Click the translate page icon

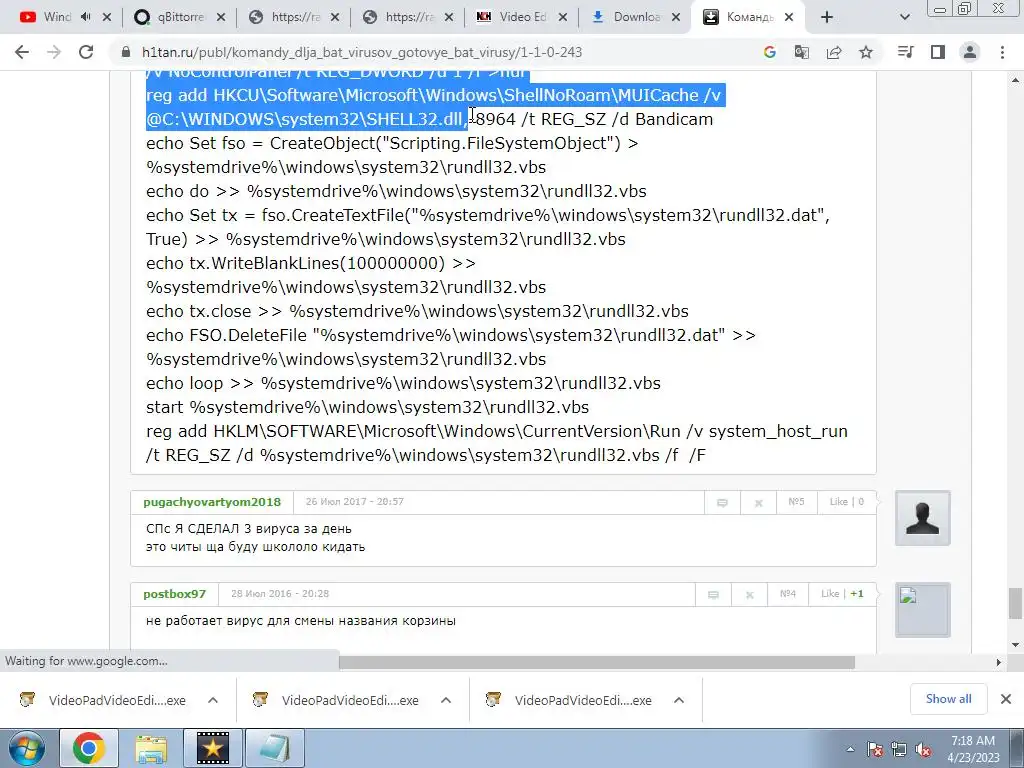click(x=801, y=52)
